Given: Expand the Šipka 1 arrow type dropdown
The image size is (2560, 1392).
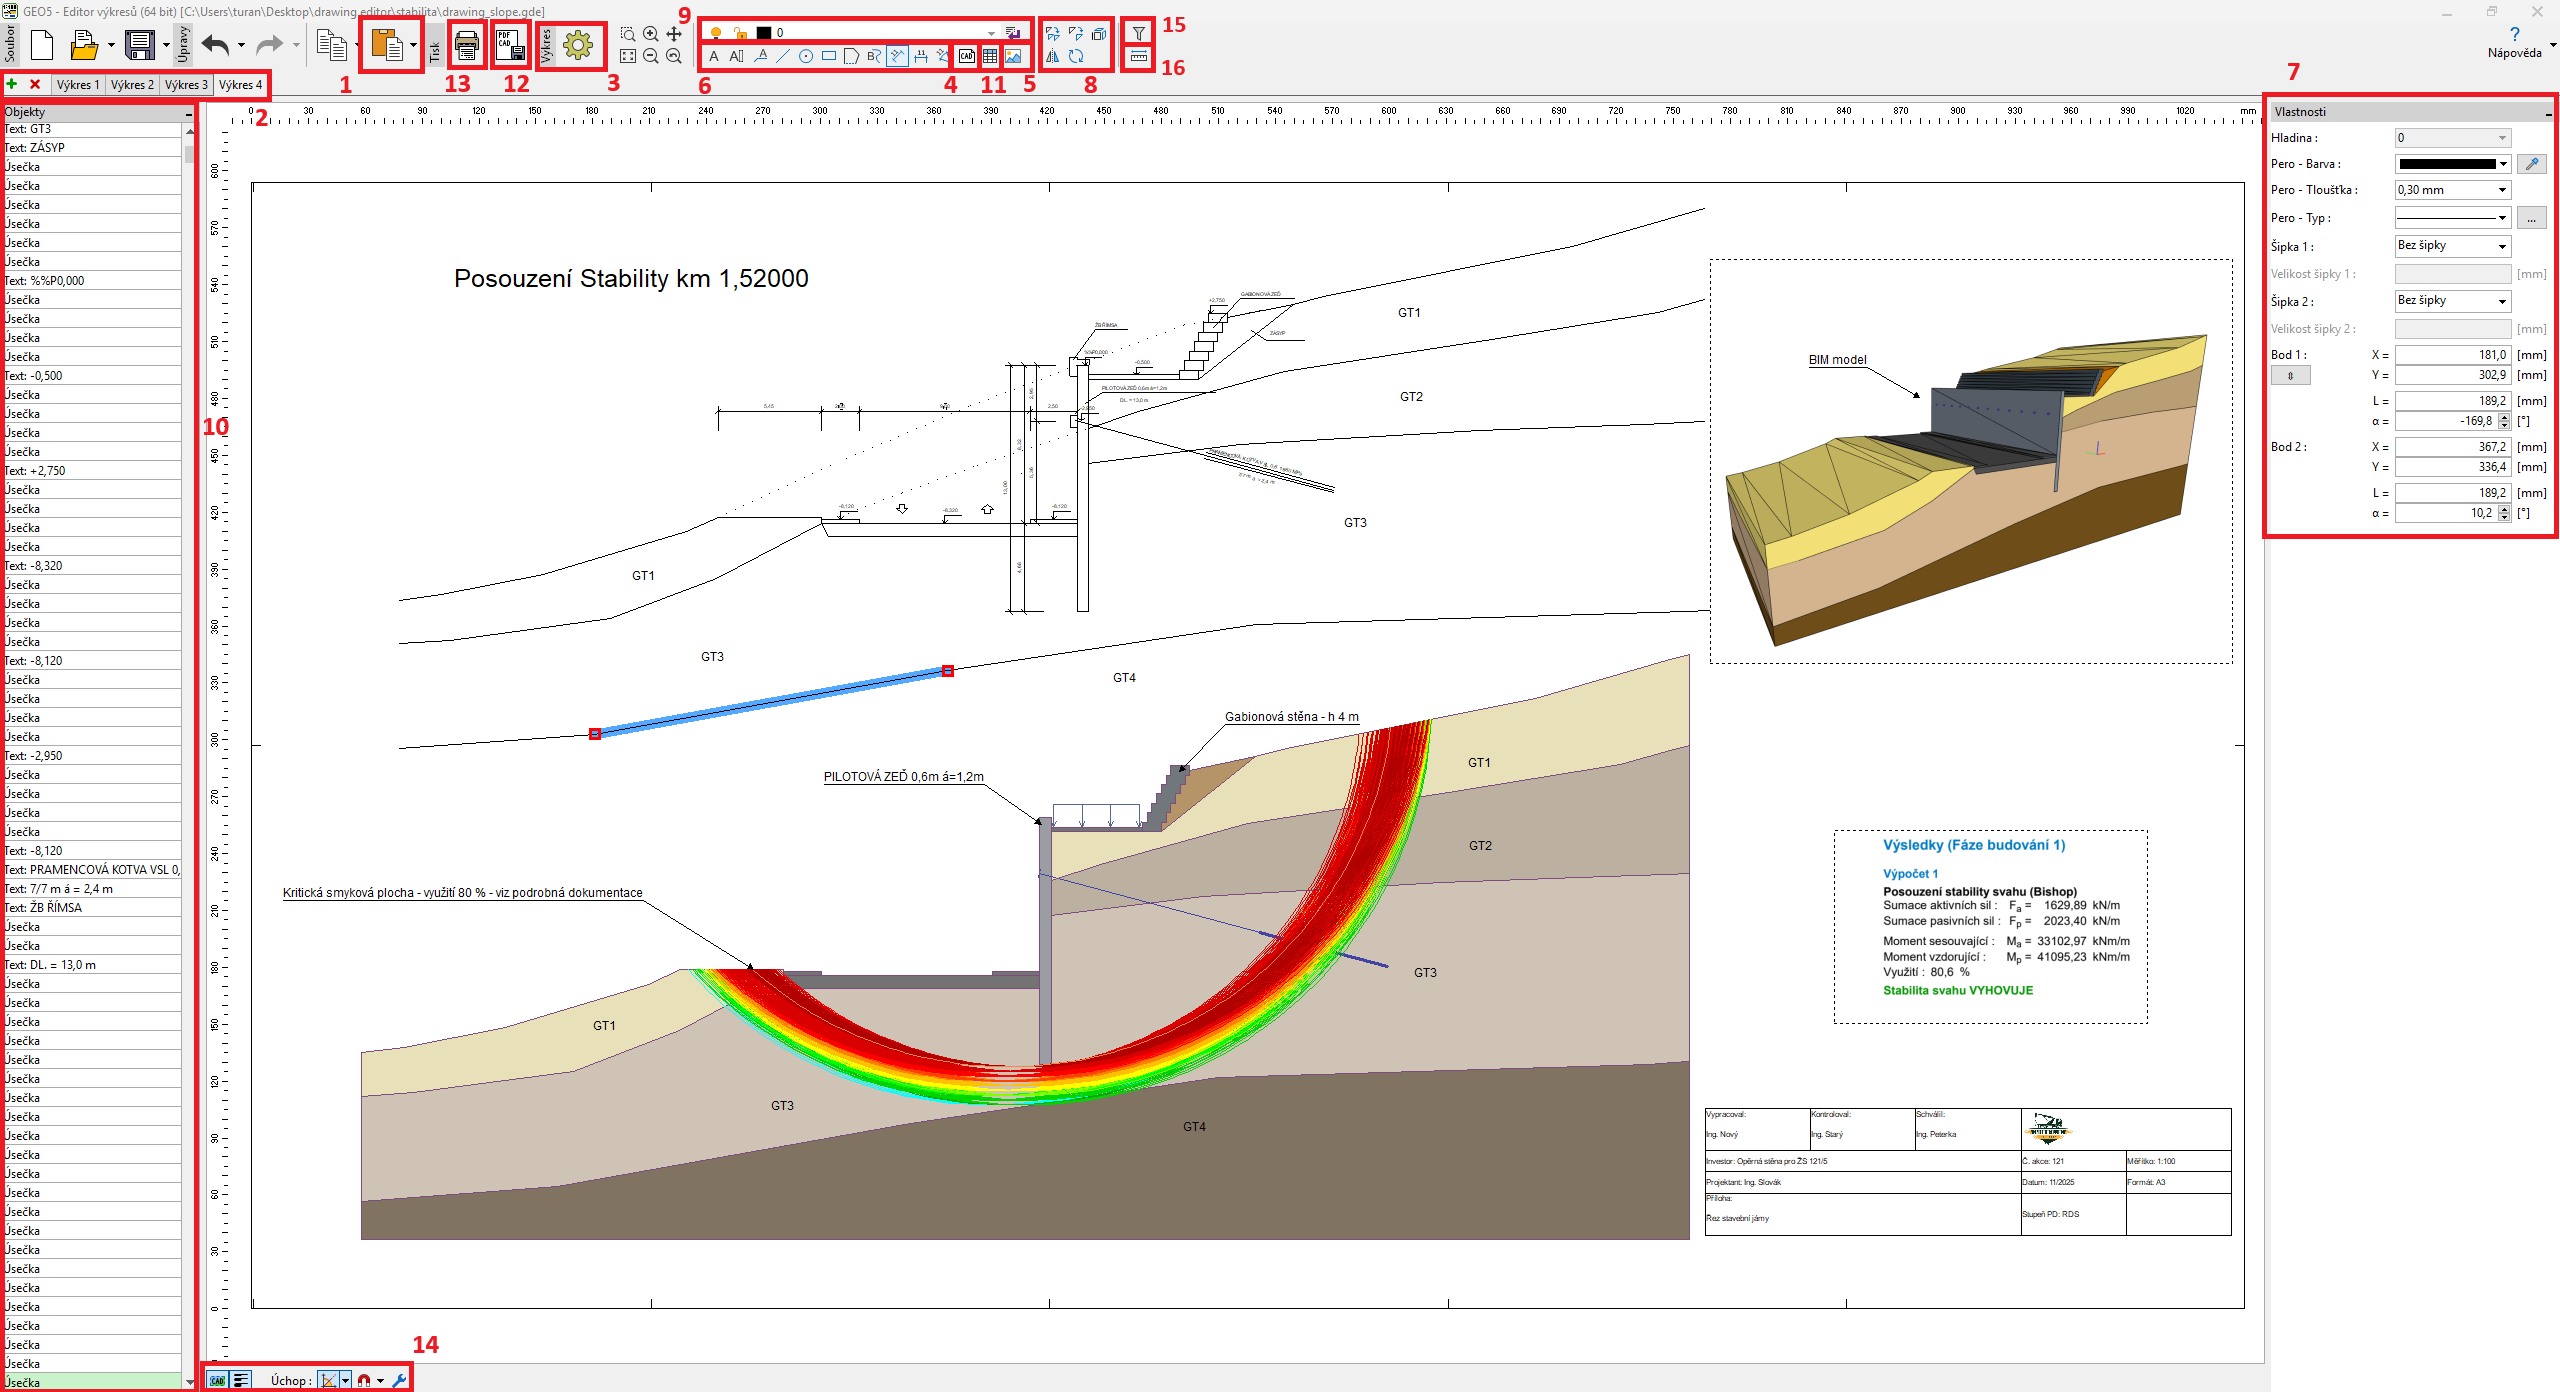Looking at the screenshot, I should (x=2452, y=246).
